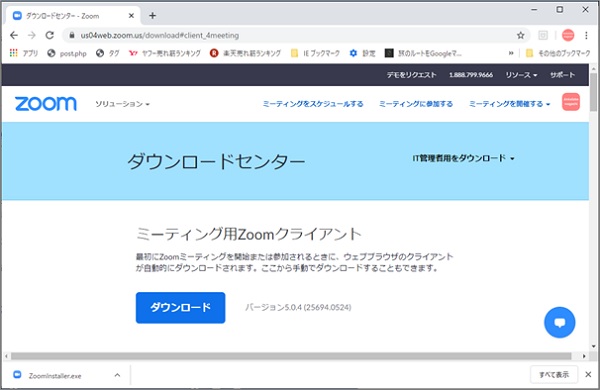Viewport: 600px width, 390px height.
Task: Open the タグ bookmark
Action: [108, 53]
